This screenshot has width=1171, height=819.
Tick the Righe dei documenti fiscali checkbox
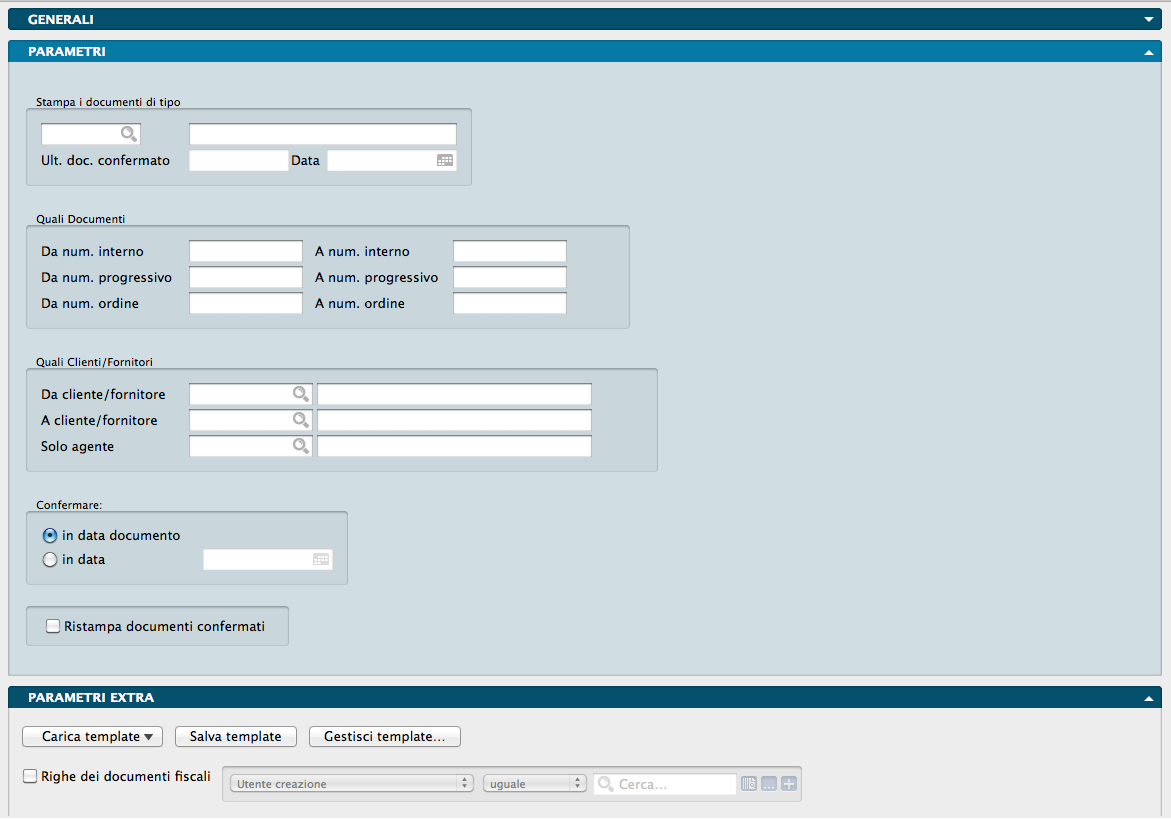(x=30, y=776)
